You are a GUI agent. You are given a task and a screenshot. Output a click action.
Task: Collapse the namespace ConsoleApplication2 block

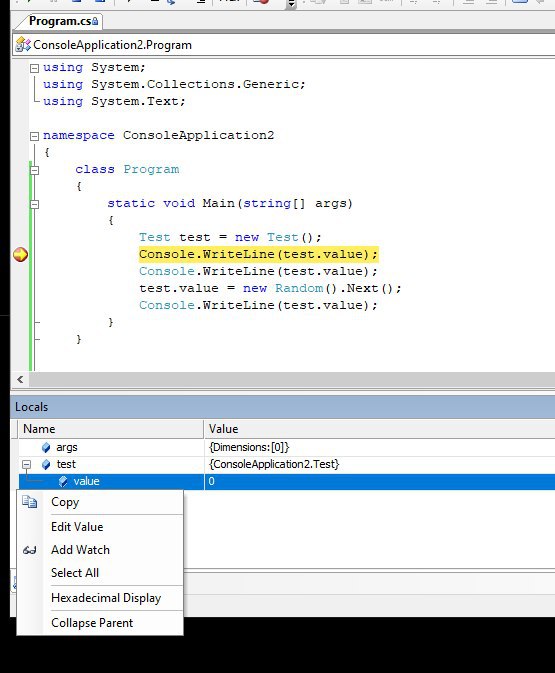coord(34,136)
